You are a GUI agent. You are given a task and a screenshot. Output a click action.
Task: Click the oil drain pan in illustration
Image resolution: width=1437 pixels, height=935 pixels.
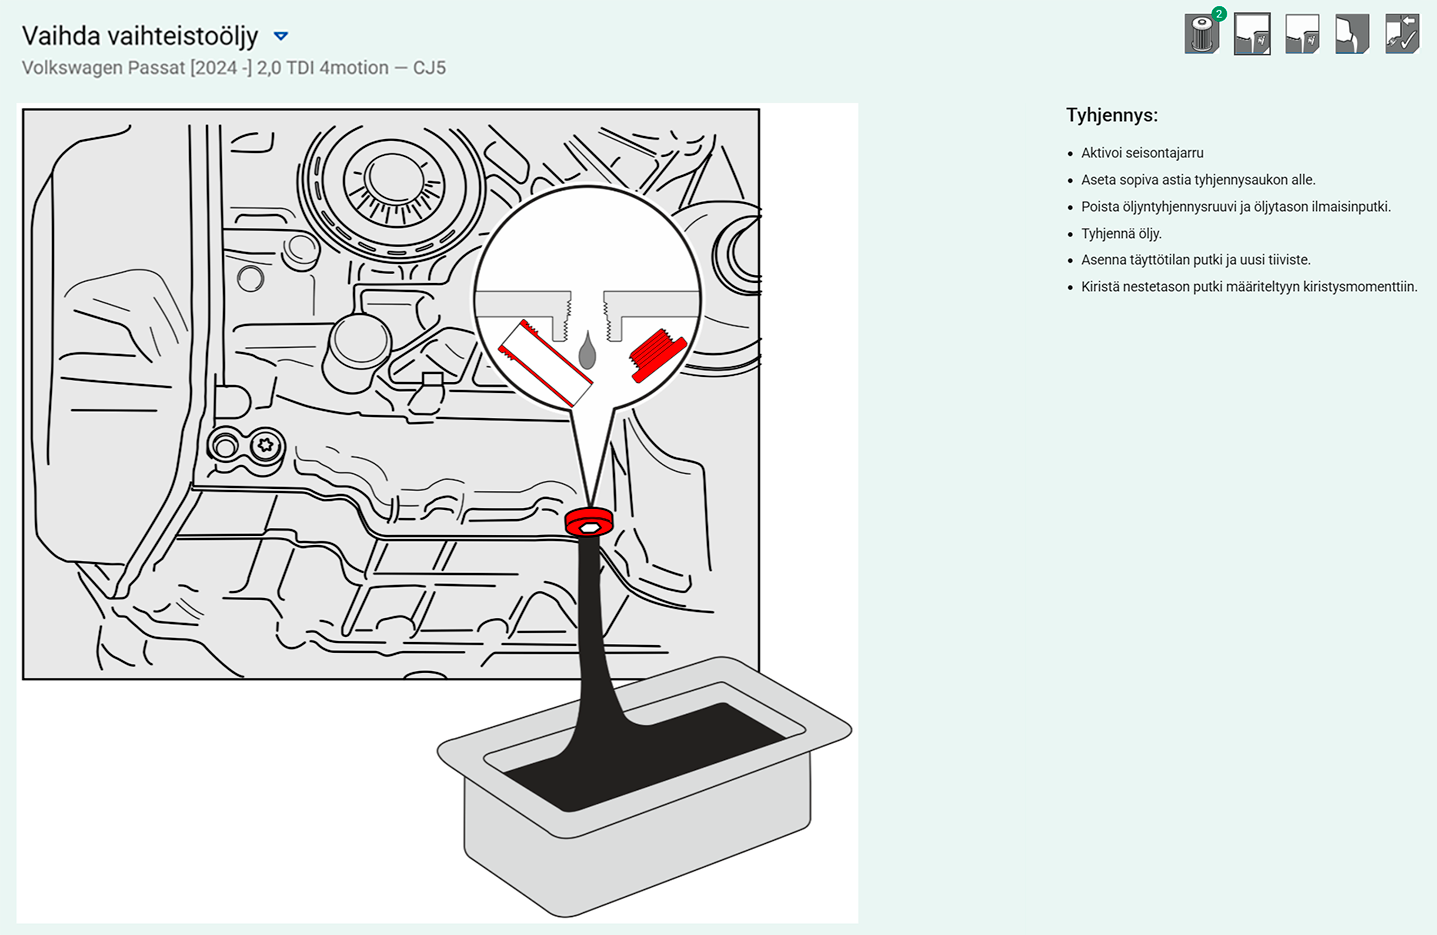coord(644,785)
